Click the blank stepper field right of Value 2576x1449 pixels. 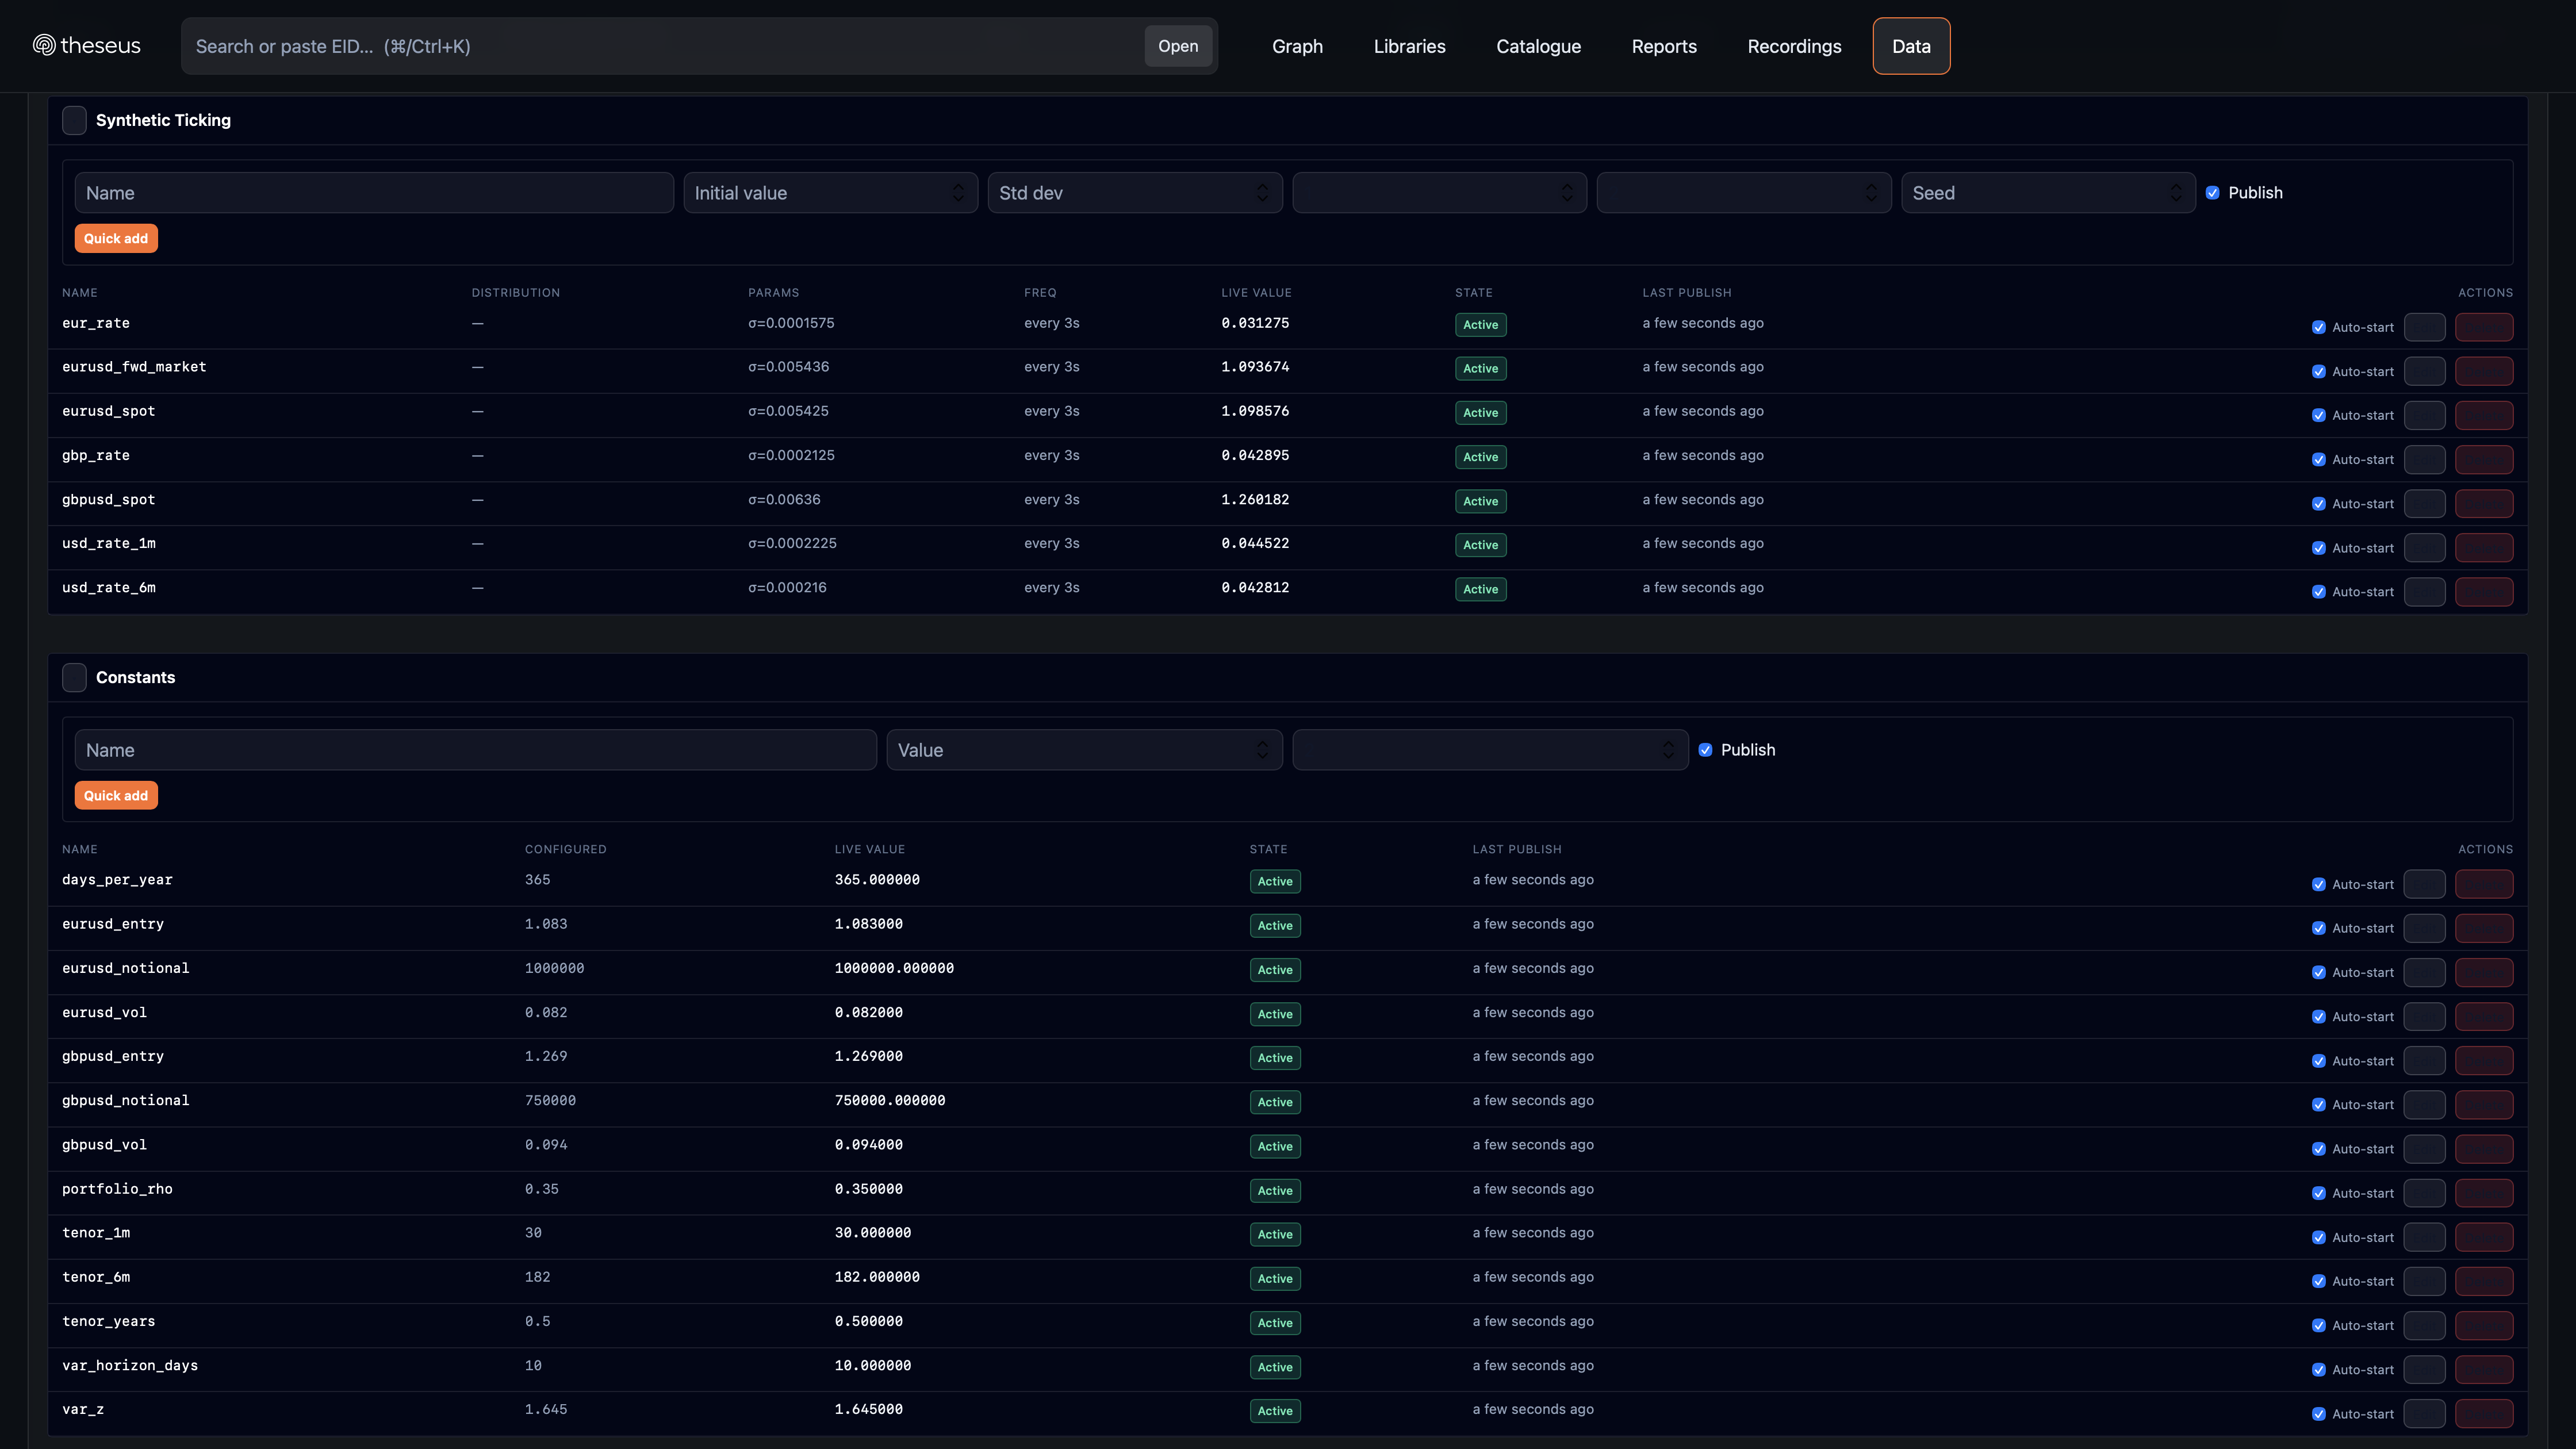[1490, 750]
